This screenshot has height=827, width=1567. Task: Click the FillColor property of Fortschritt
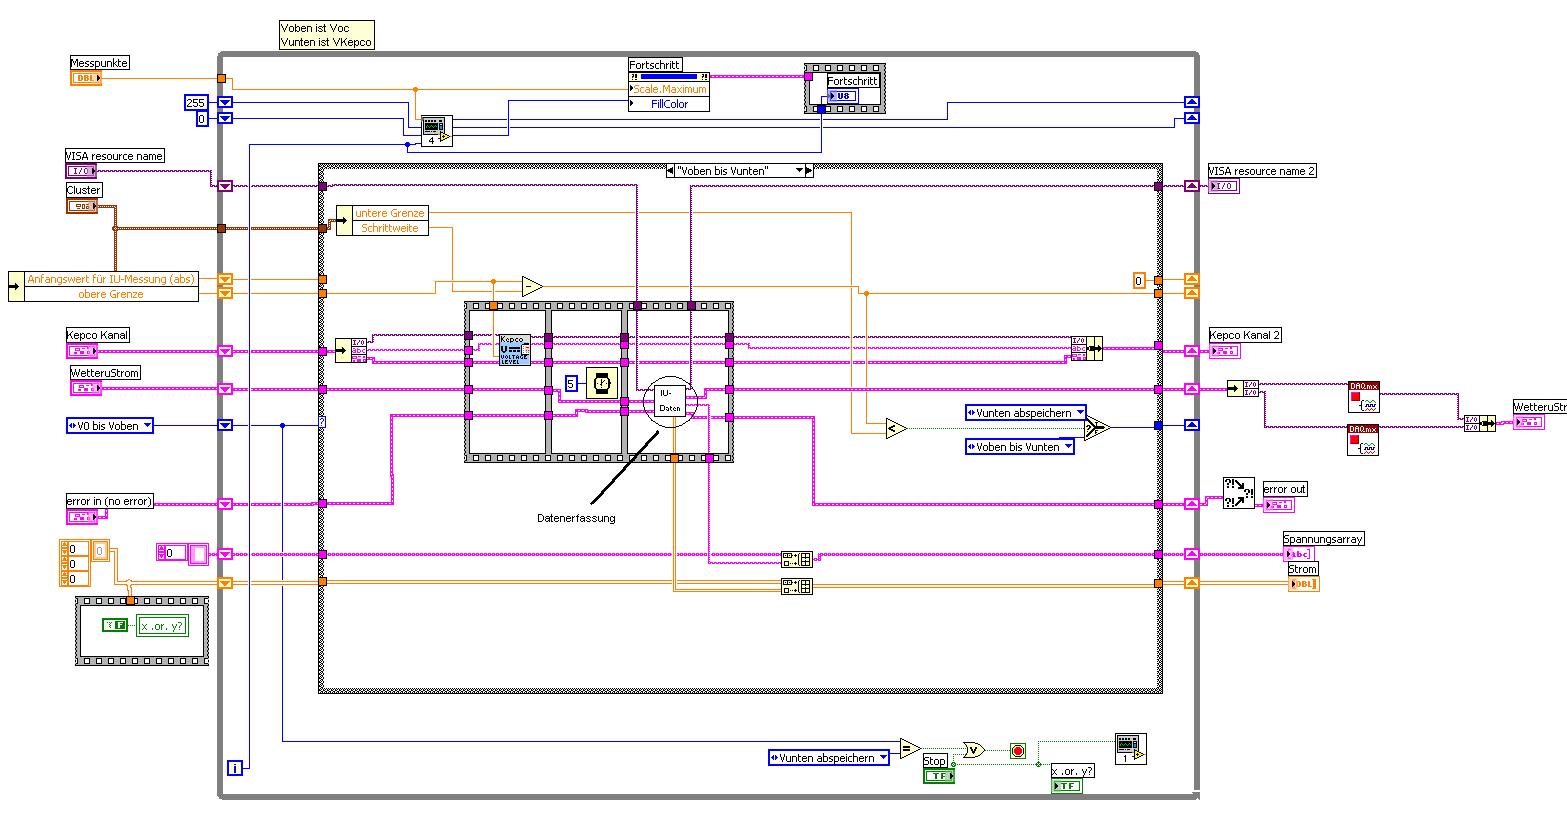(669, 104)
